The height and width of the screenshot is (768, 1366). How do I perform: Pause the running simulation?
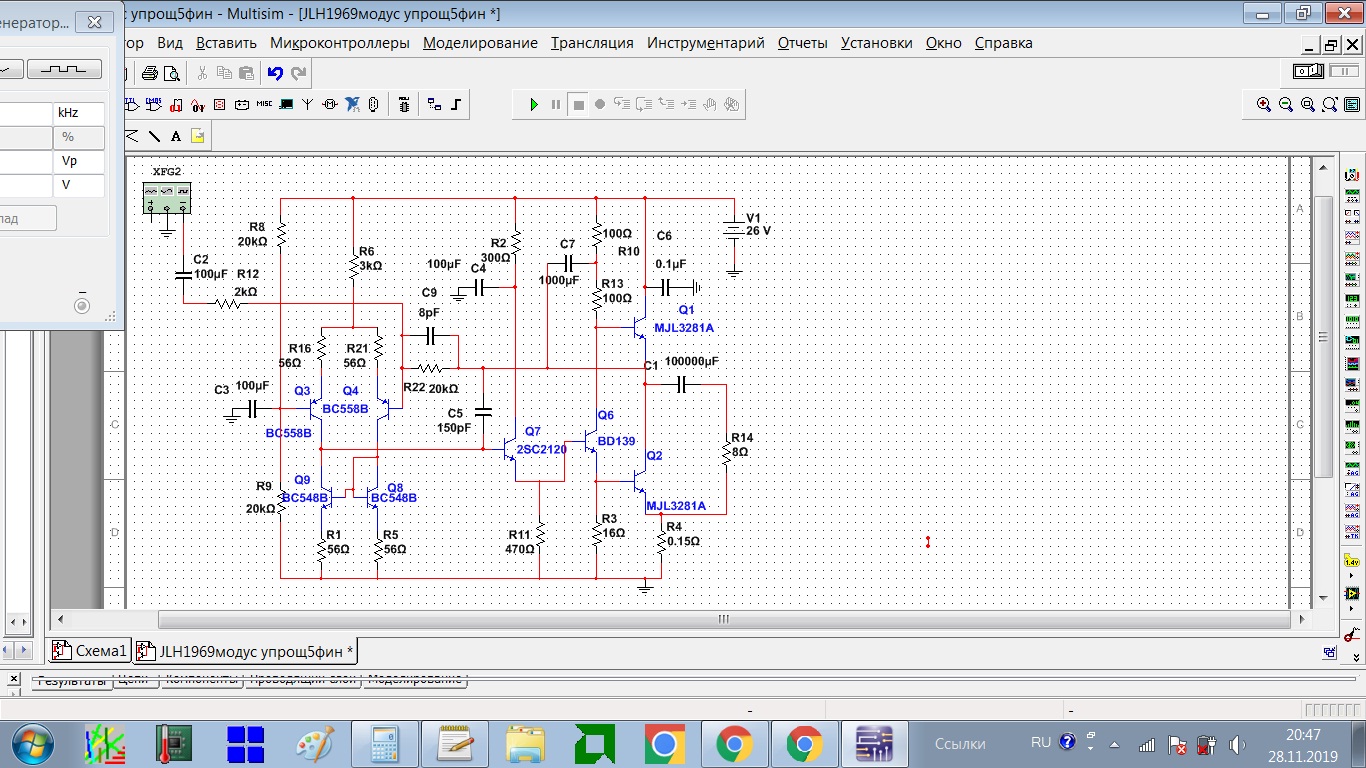[556, 104]
